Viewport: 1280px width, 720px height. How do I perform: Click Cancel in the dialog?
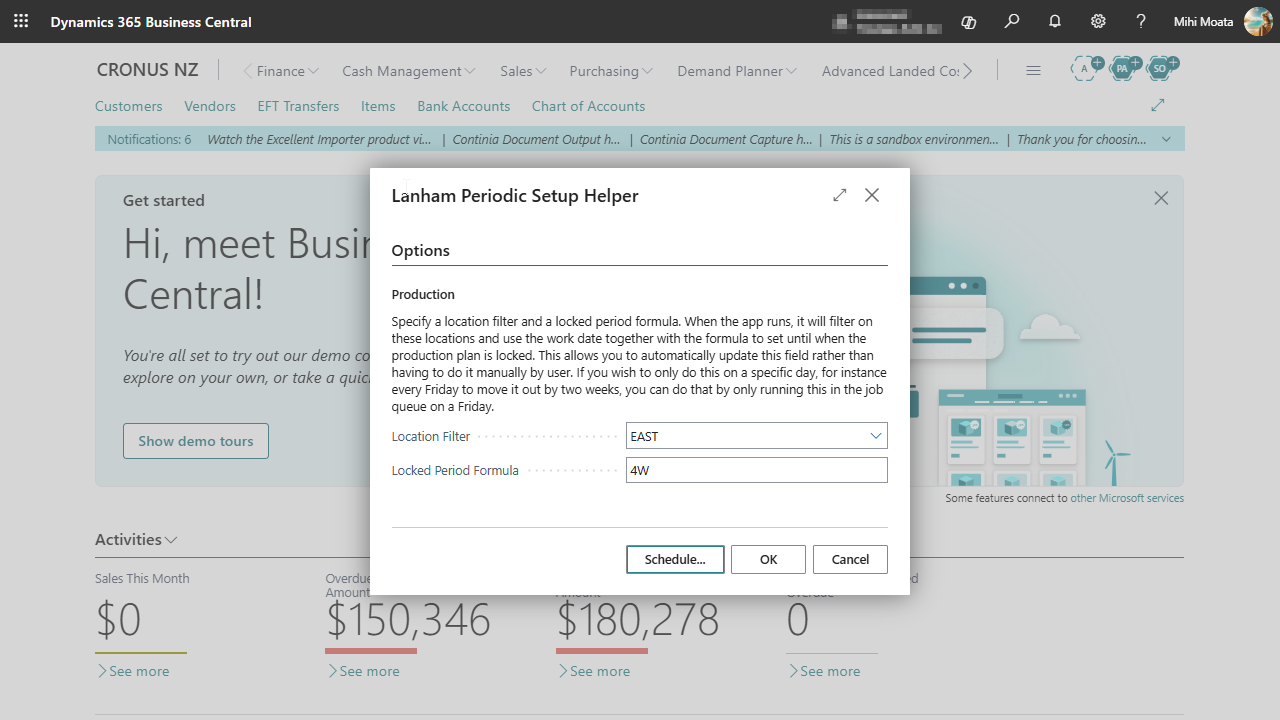(850, 559)
